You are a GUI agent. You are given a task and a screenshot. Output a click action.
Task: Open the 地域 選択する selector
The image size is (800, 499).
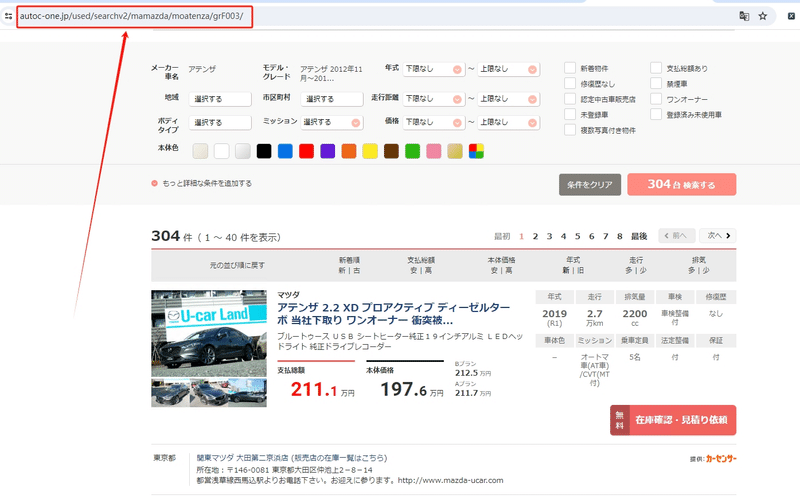(x=220, y=99)
